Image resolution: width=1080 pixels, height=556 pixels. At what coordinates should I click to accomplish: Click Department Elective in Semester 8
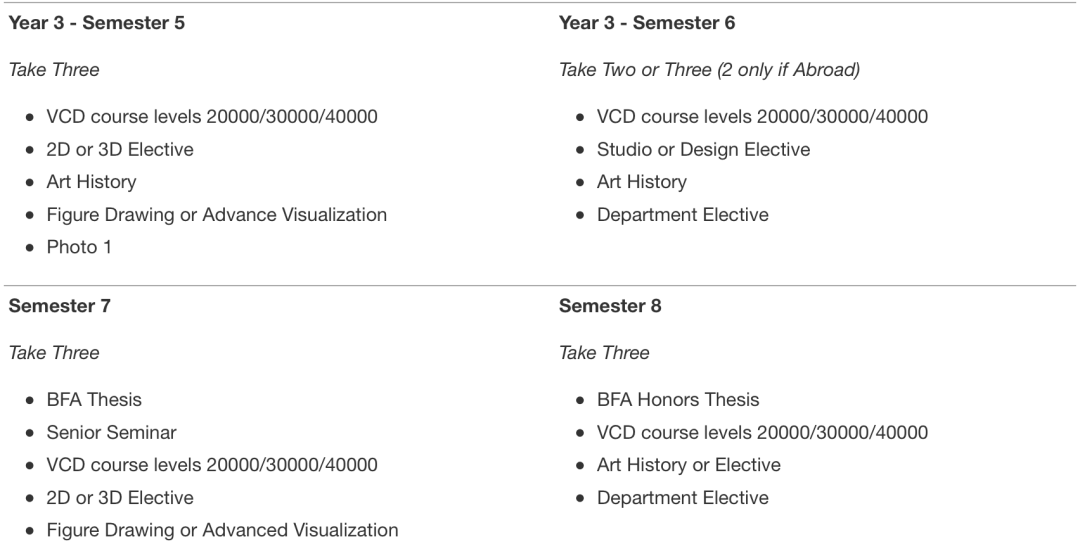pos(682,498)
